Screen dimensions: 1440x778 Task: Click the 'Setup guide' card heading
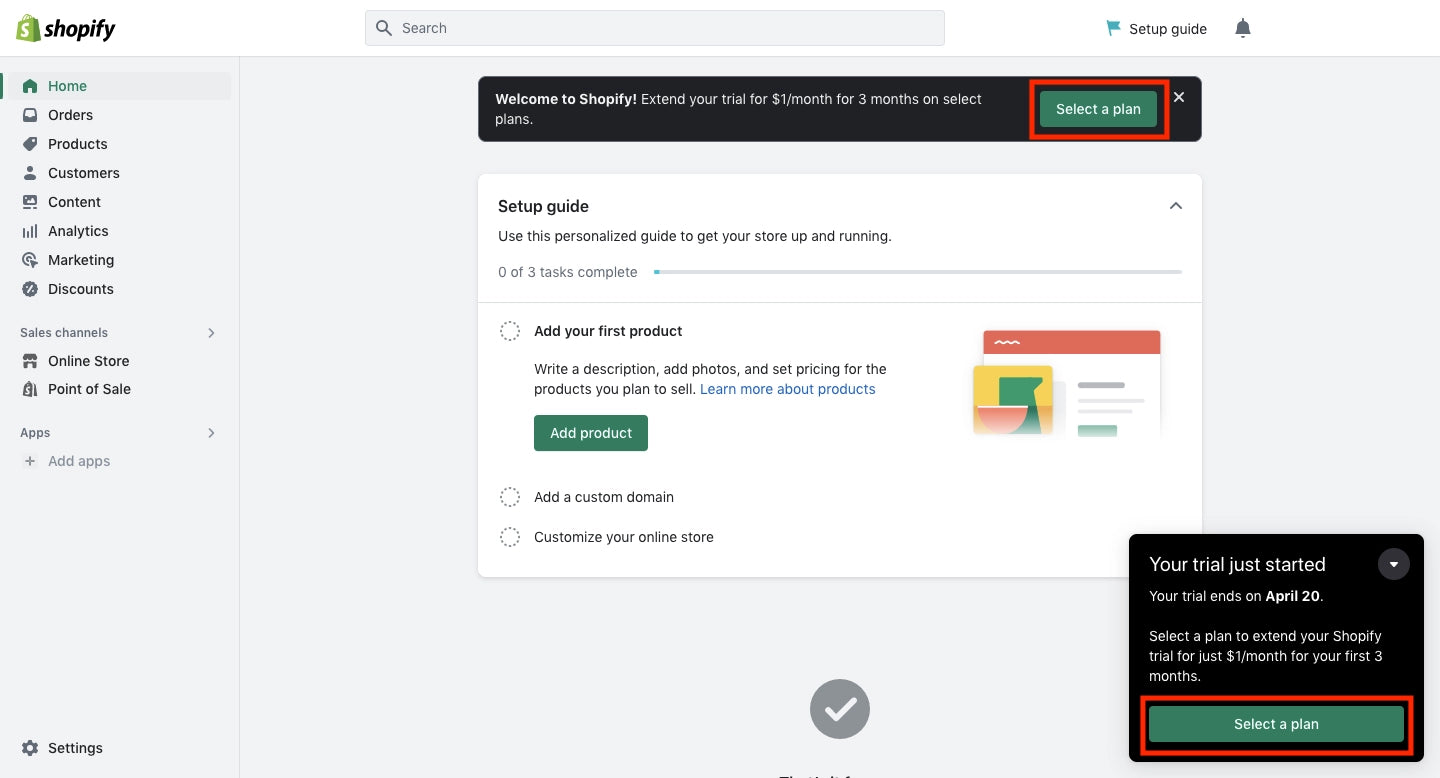[x=543, y=206]
